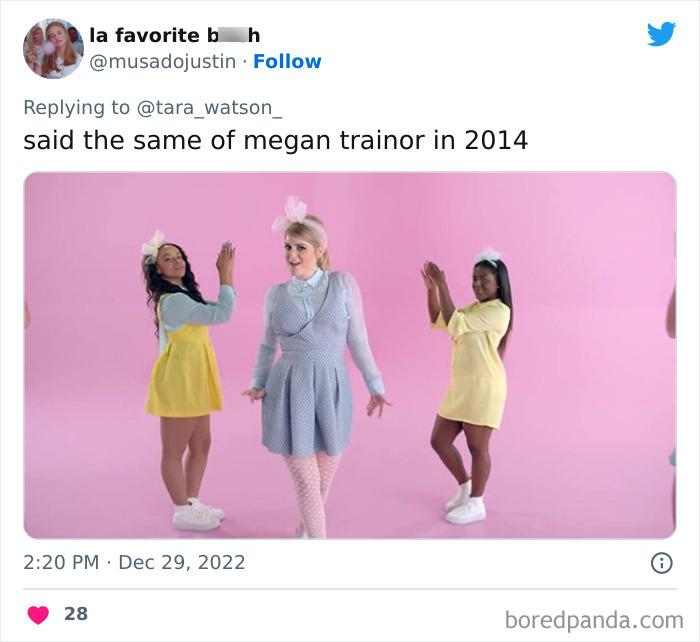This screenshot has width=700, height=642.
Task: Open the pink music video image
Action: coord(350,355)
